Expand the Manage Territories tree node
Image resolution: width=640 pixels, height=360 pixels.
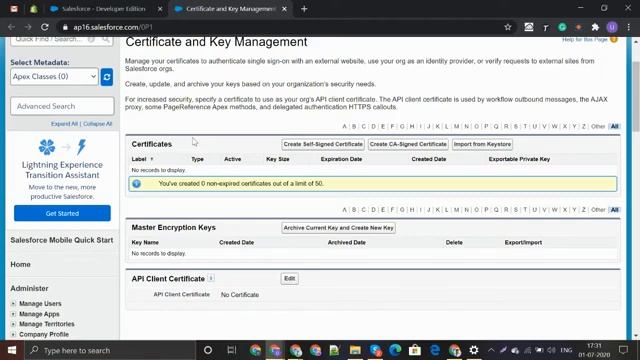click(x=13, y=324)
